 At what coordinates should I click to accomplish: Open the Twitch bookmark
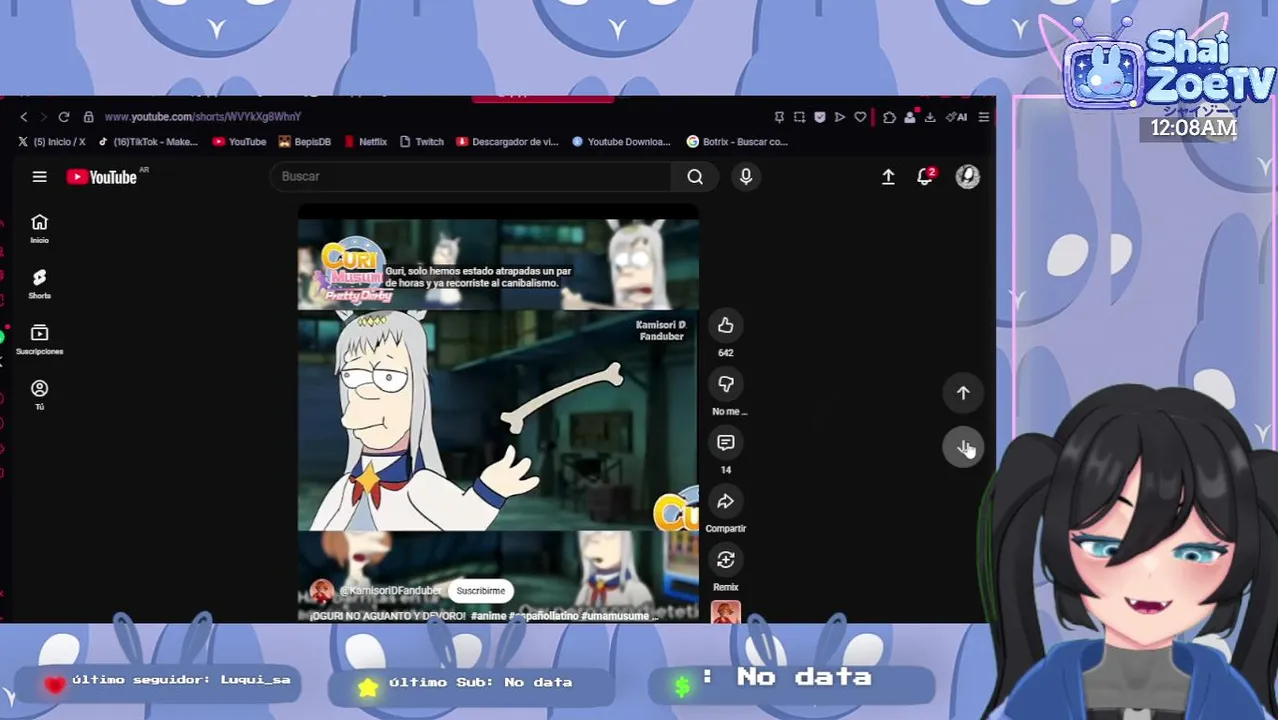coord(421,142)
